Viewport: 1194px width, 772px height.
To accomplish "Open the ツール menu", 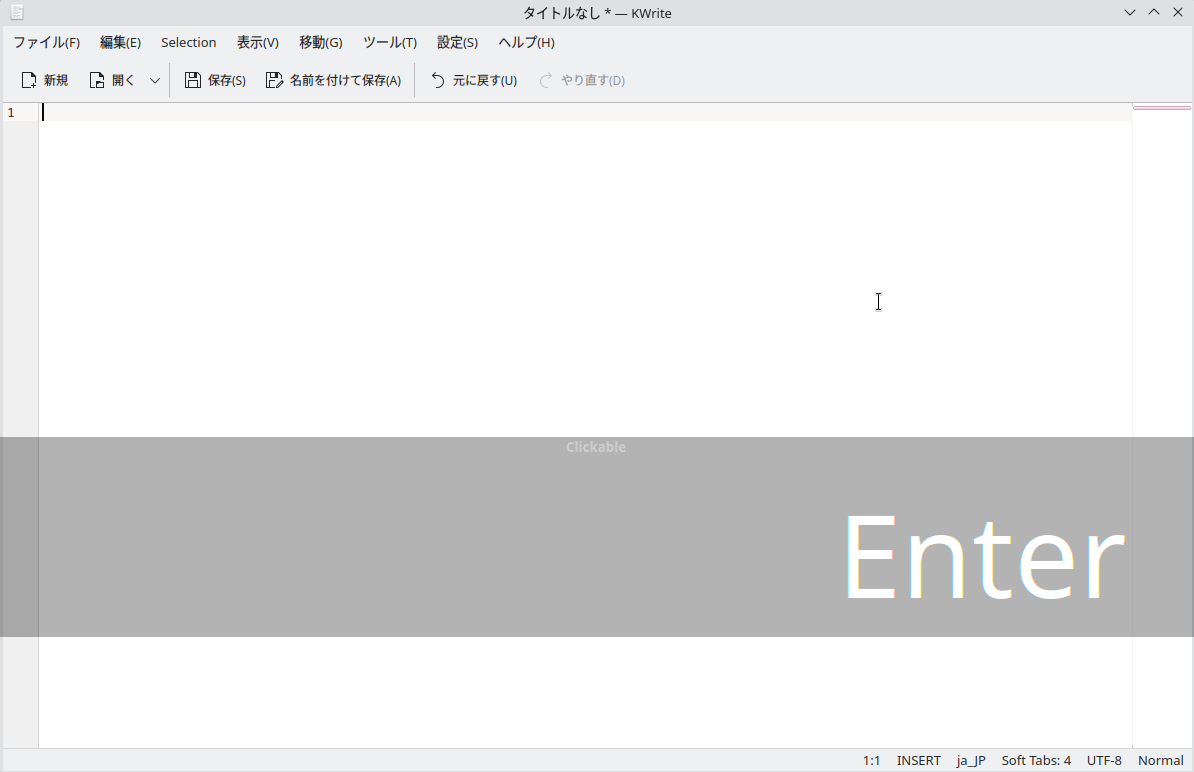I will (389, 42).
